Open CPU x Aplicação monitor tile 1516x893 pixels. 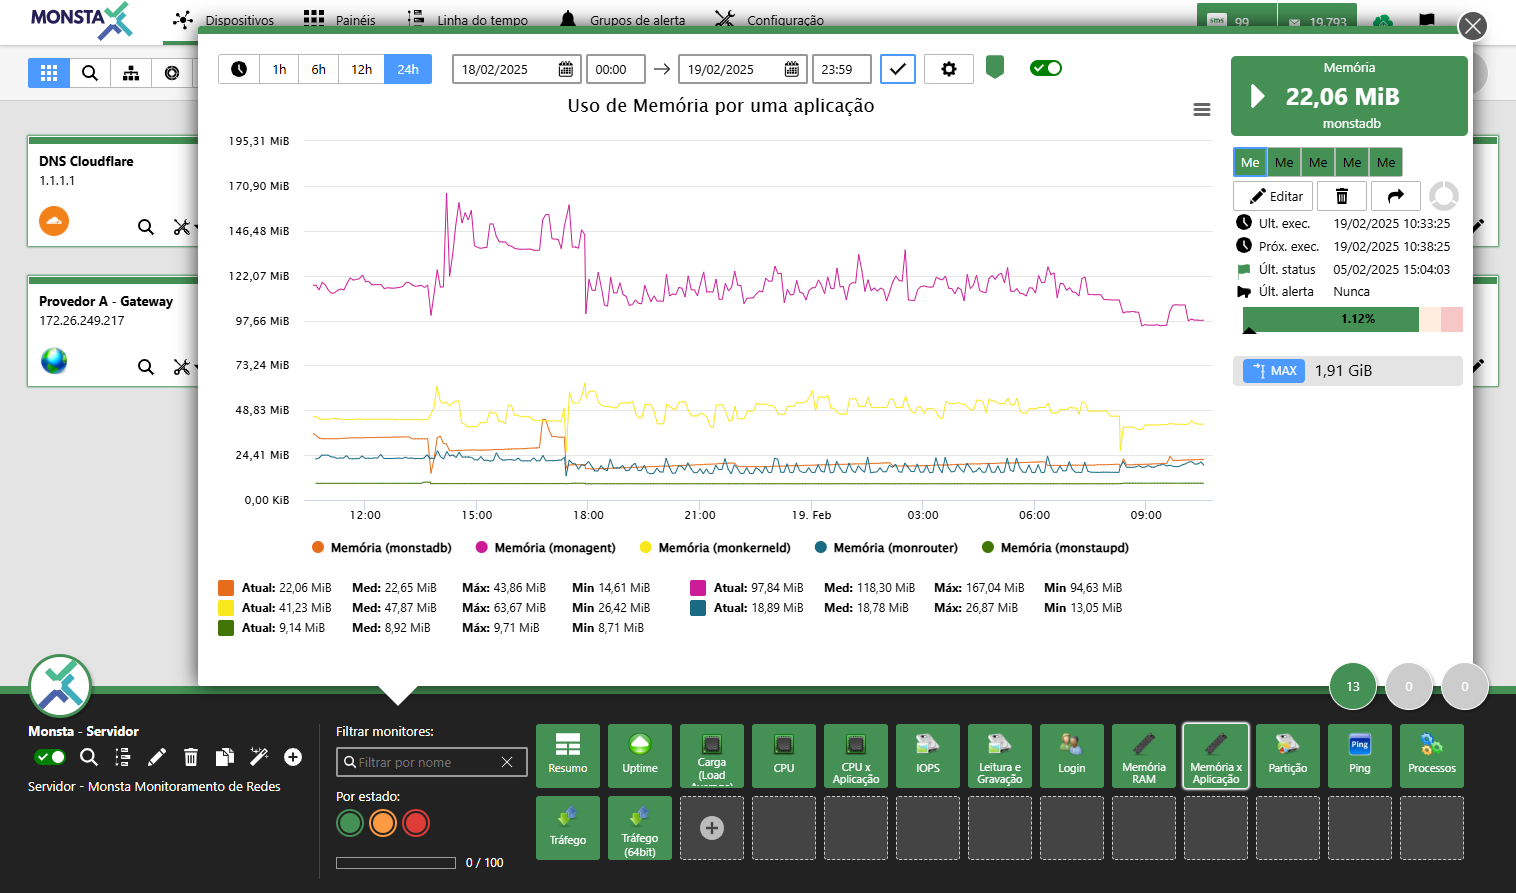click(856, 756)
